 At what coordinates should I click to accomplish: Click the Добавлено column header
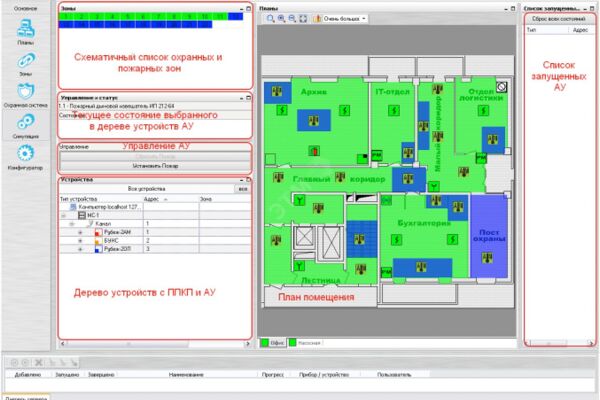(28, 375)
